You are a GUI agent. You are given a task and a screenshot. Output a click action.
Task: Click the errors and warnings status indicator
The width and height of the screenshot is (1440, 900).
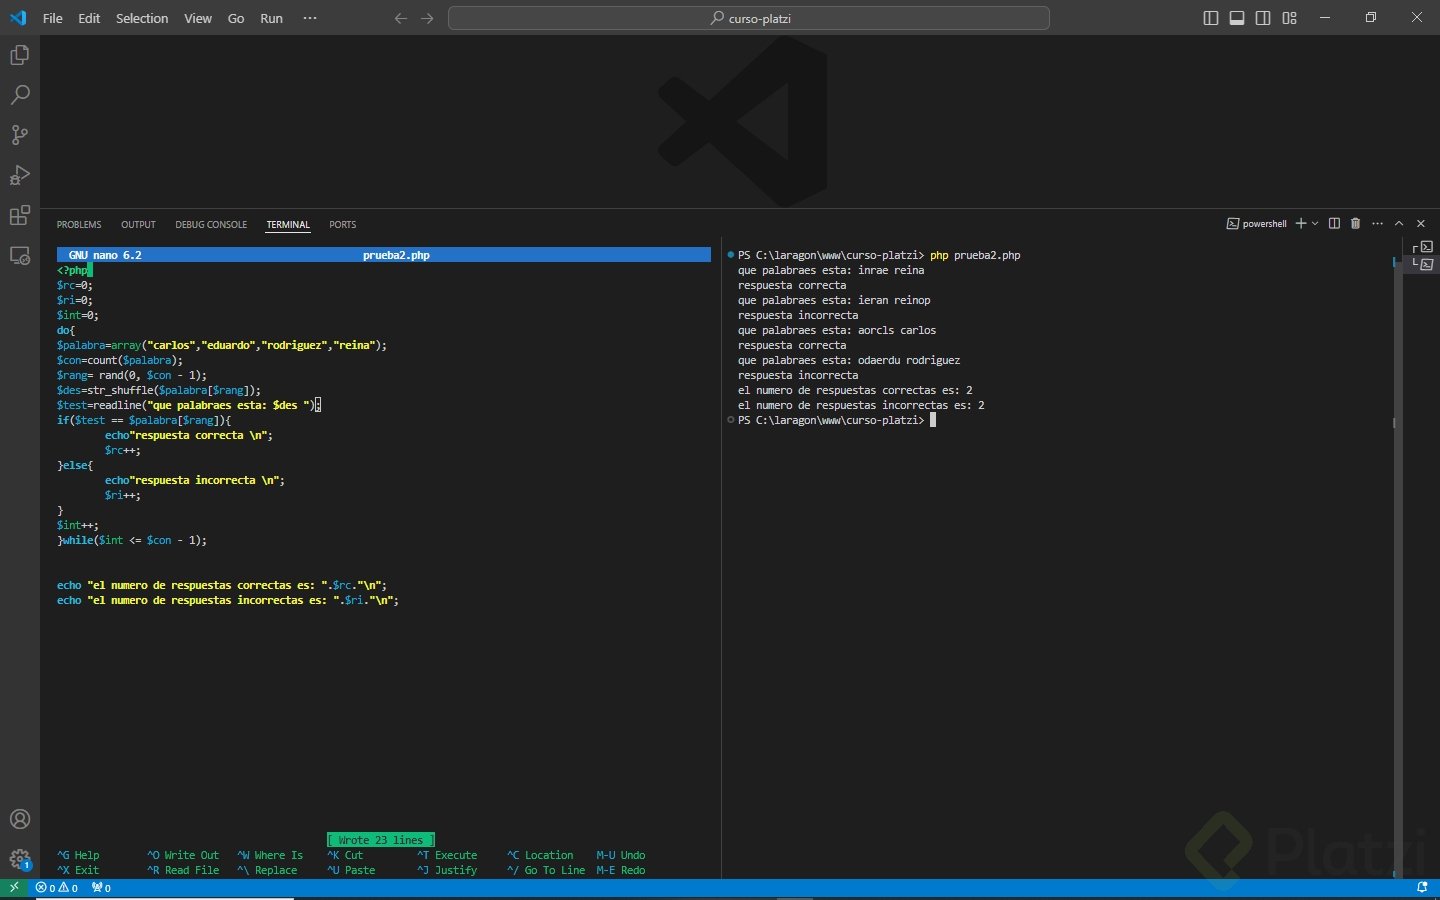click(57, 888)
